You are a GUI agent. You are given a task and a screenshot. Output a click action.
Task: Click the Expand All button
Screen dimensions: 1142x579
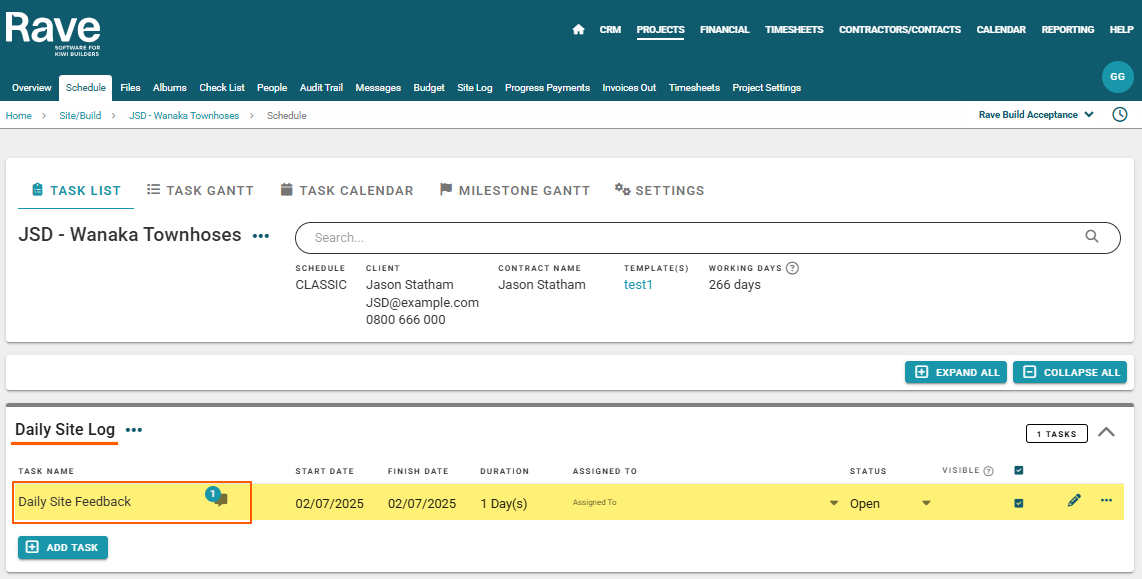(x=955, y=372)
